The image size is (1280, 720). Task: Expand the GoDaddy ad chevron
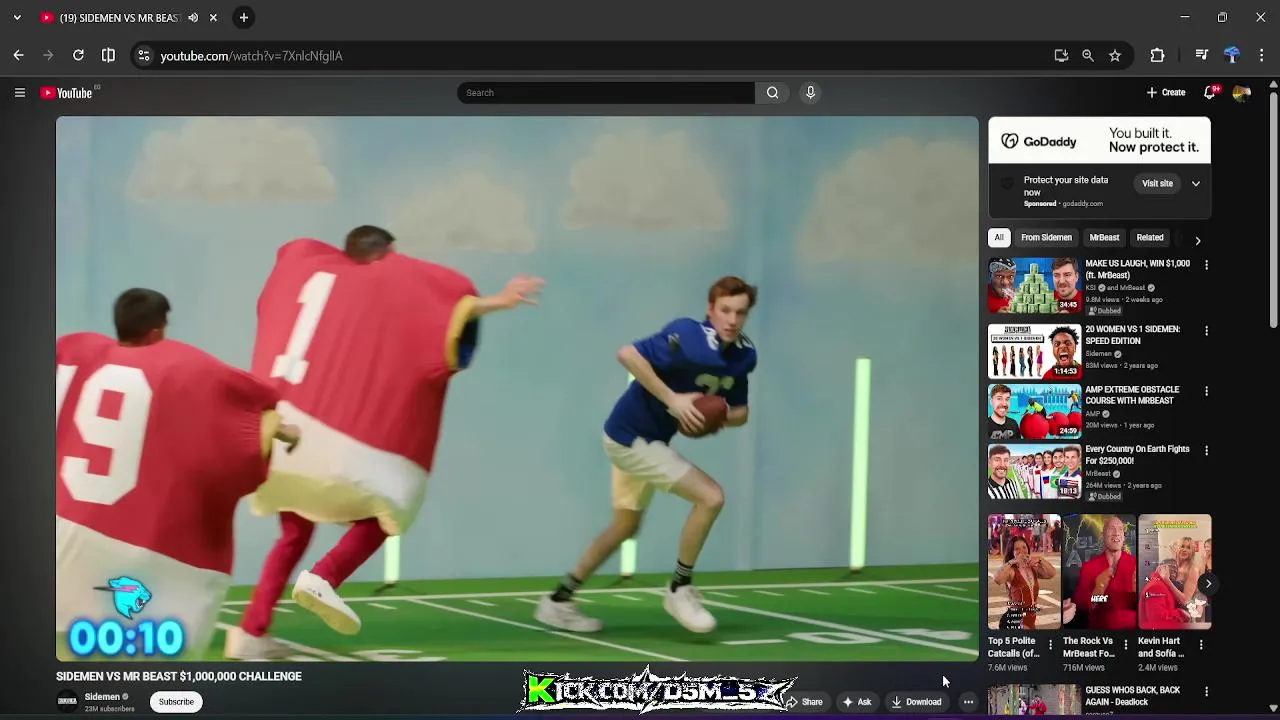tap(1195, 184)
